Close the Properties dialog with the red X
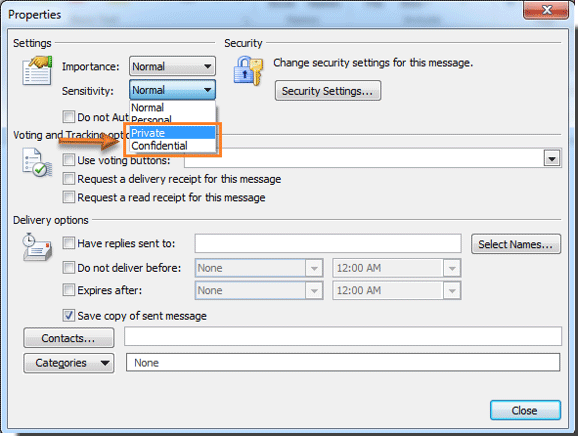 [x=547, y=10]
